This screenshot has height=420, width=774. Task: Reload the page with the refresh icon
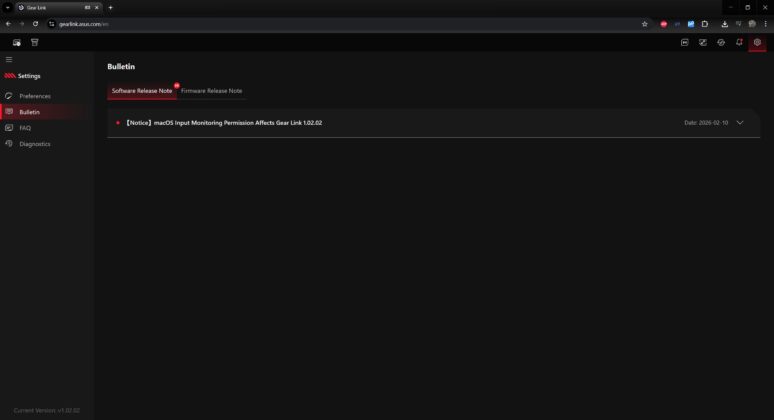tap(35, 24)
